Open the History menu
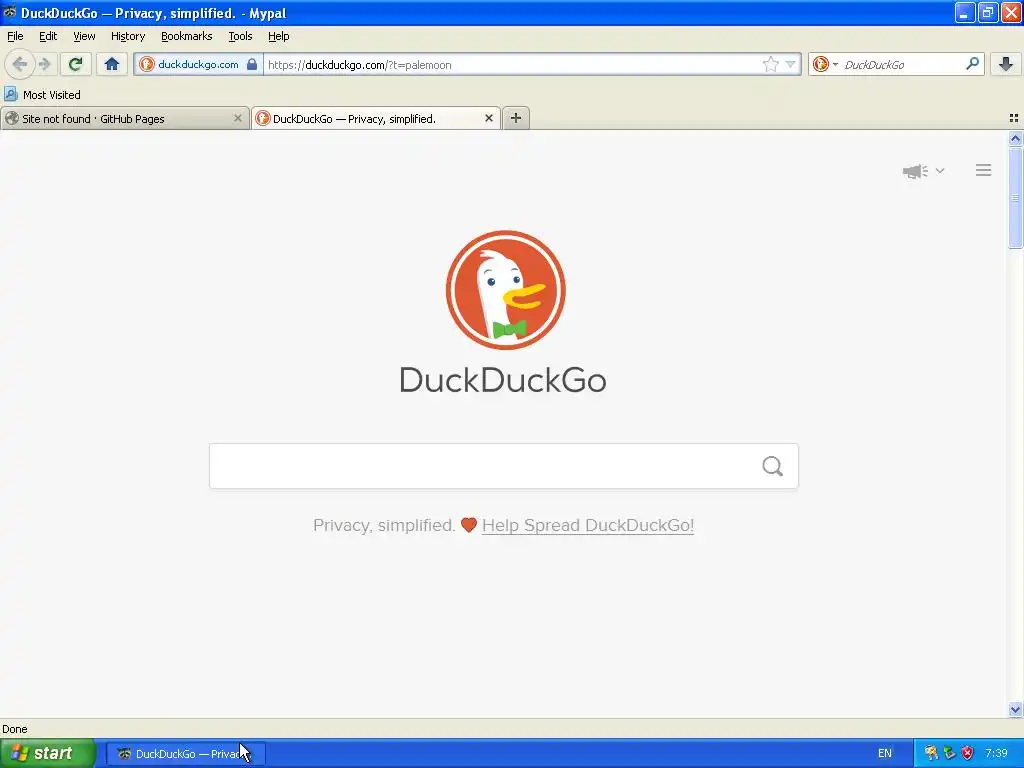The width and height of the screenshot is (1024, 768). coord(128,36)
